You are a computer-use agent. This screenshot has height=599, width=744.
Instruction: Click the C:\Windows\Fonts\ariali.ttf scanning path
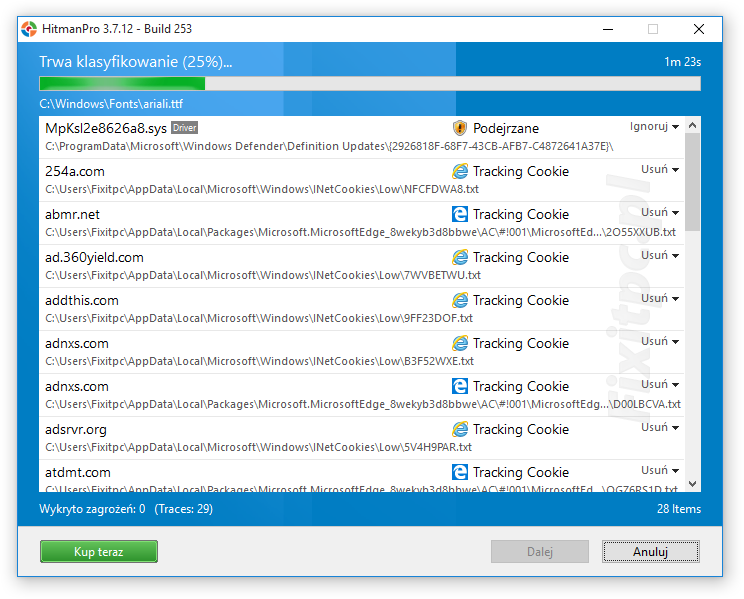coord(111,104)
